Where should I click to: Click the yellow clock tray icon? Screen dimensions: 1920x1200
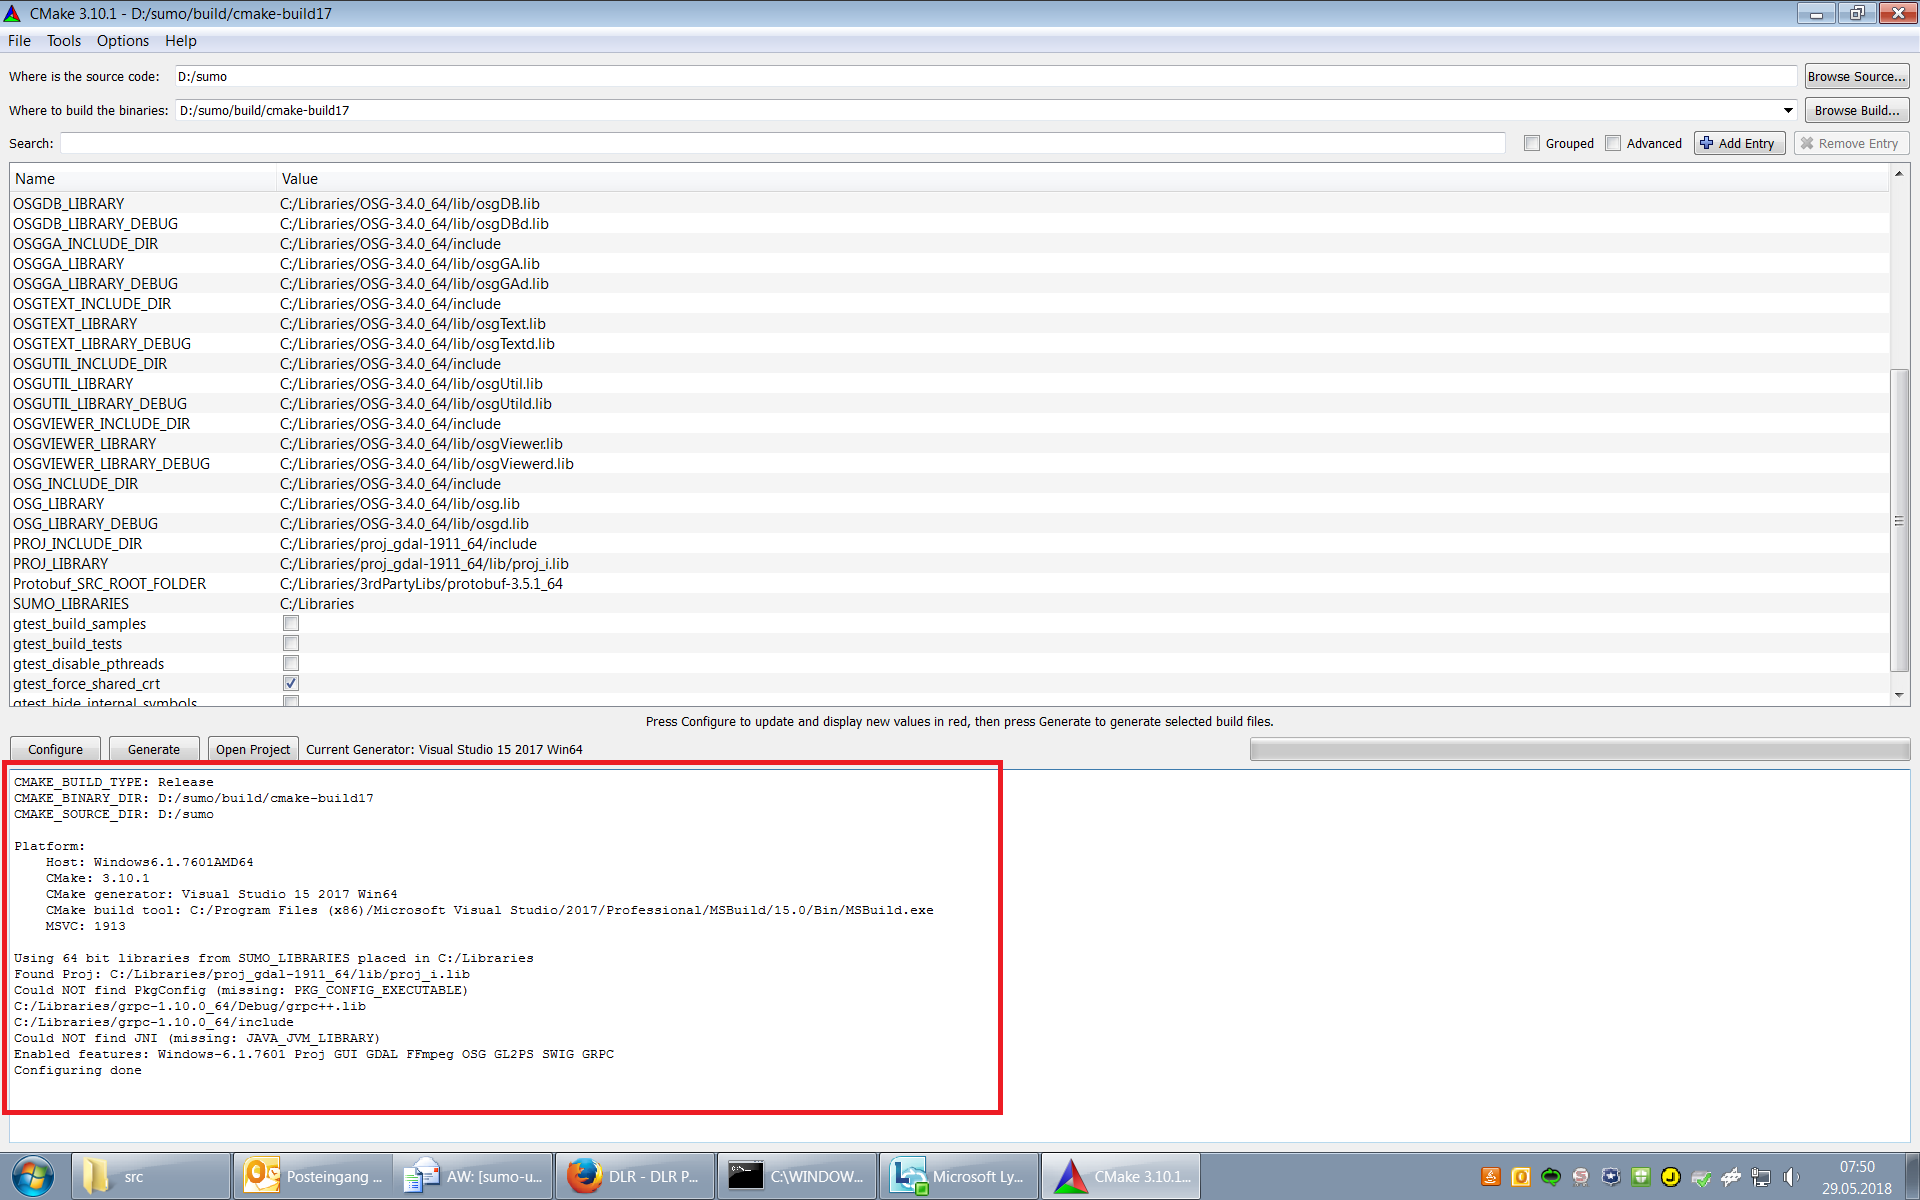pos(1671,1177)
